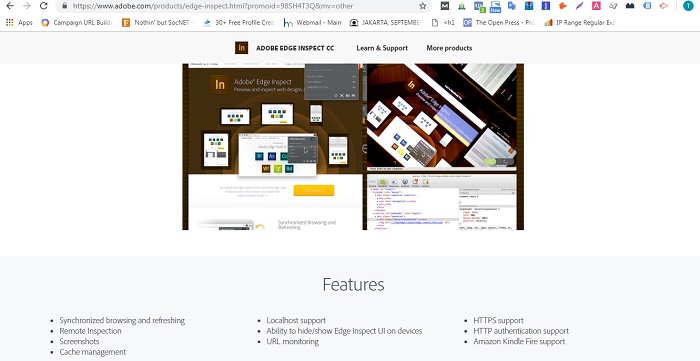Click the browser back arrow

[9, 6]
